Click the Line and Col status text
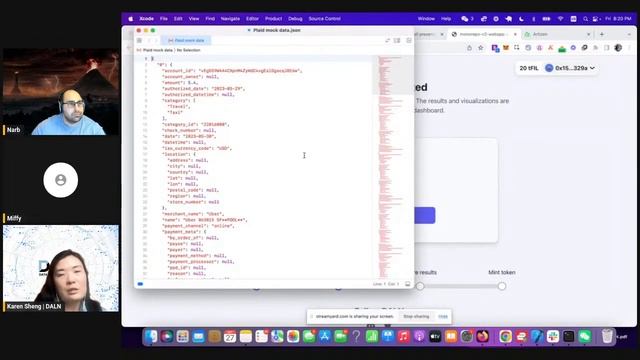 coord(386,284)
